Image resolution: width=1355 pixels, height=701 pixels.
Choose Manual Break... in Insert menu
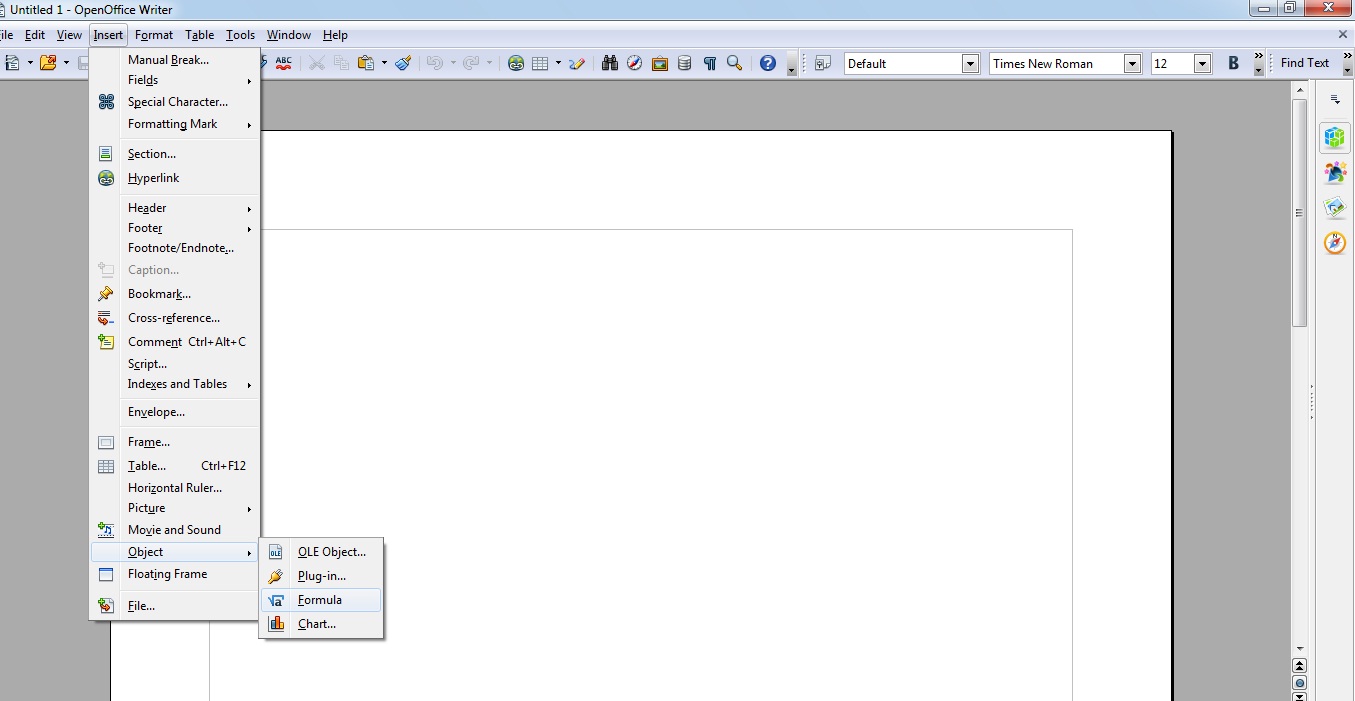tap(174, 60)
